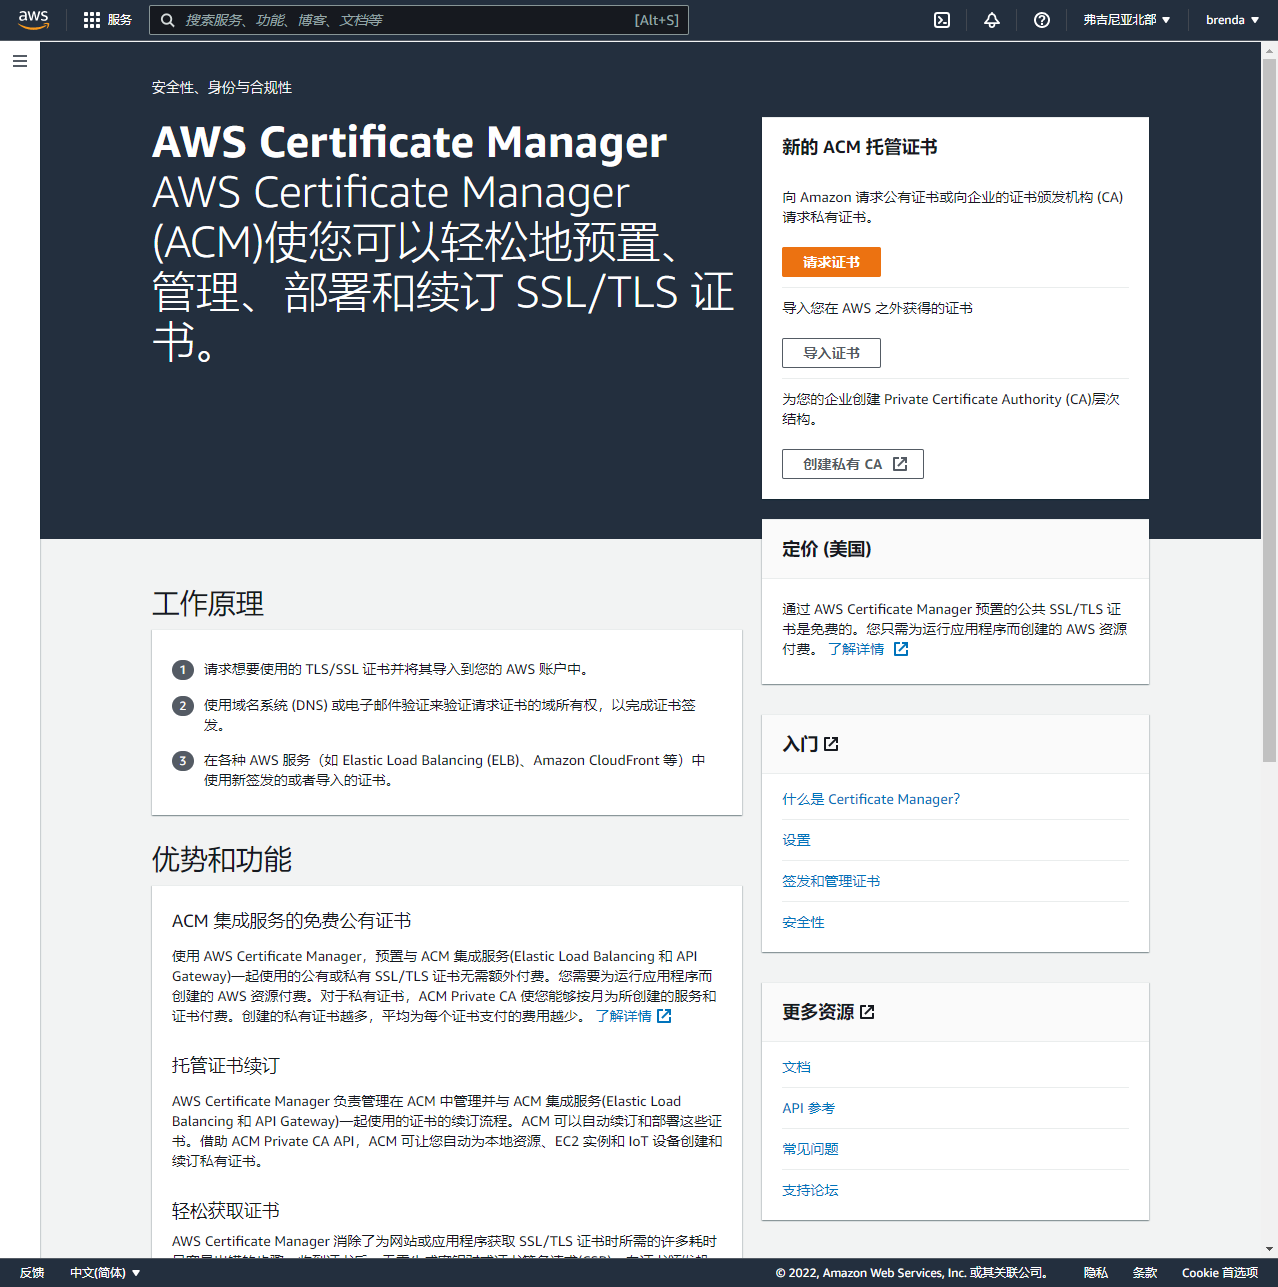Focus the 搜索服务 search field
This screenshot has width=1278, height=1287.
pos(419,20)
